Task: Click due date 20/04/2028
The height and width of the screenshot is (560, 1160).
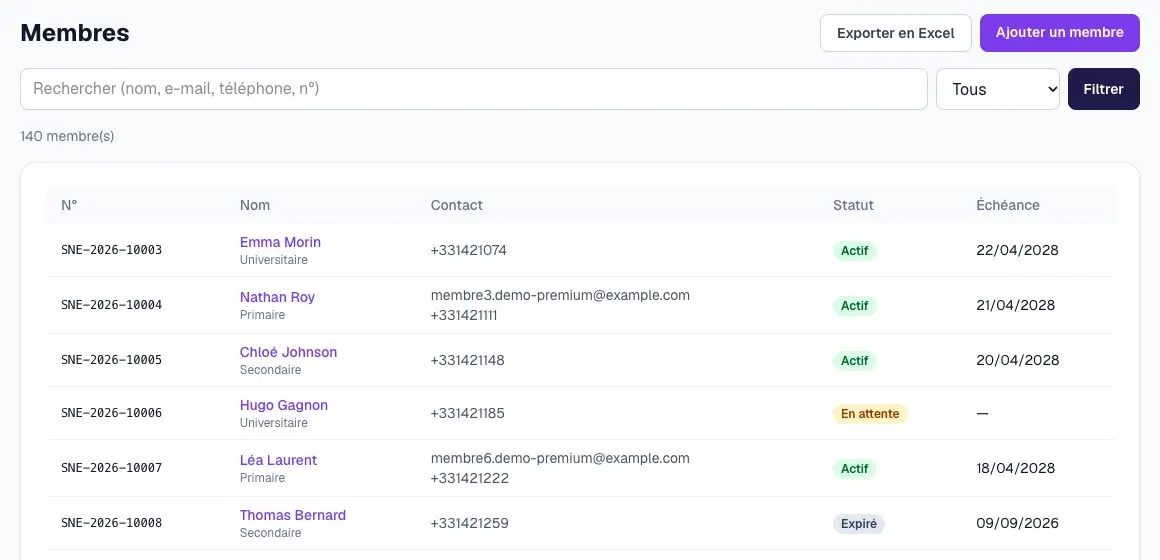Action: tap(1018, 360)
